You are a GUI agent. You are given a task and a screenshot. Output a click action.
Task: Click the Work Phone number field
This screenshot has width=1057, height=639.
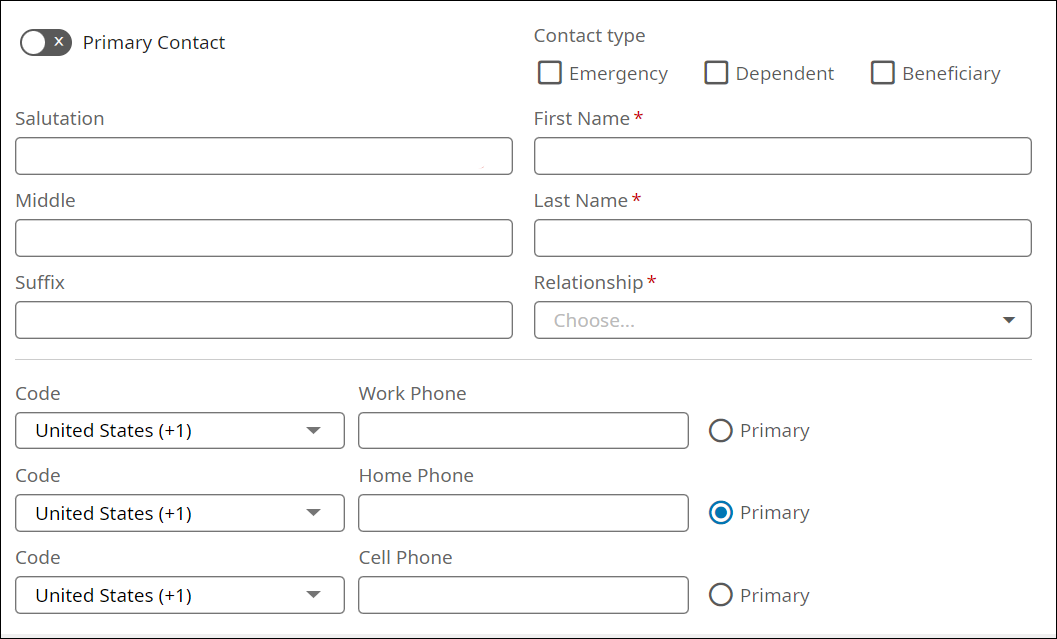pos(523,430)
